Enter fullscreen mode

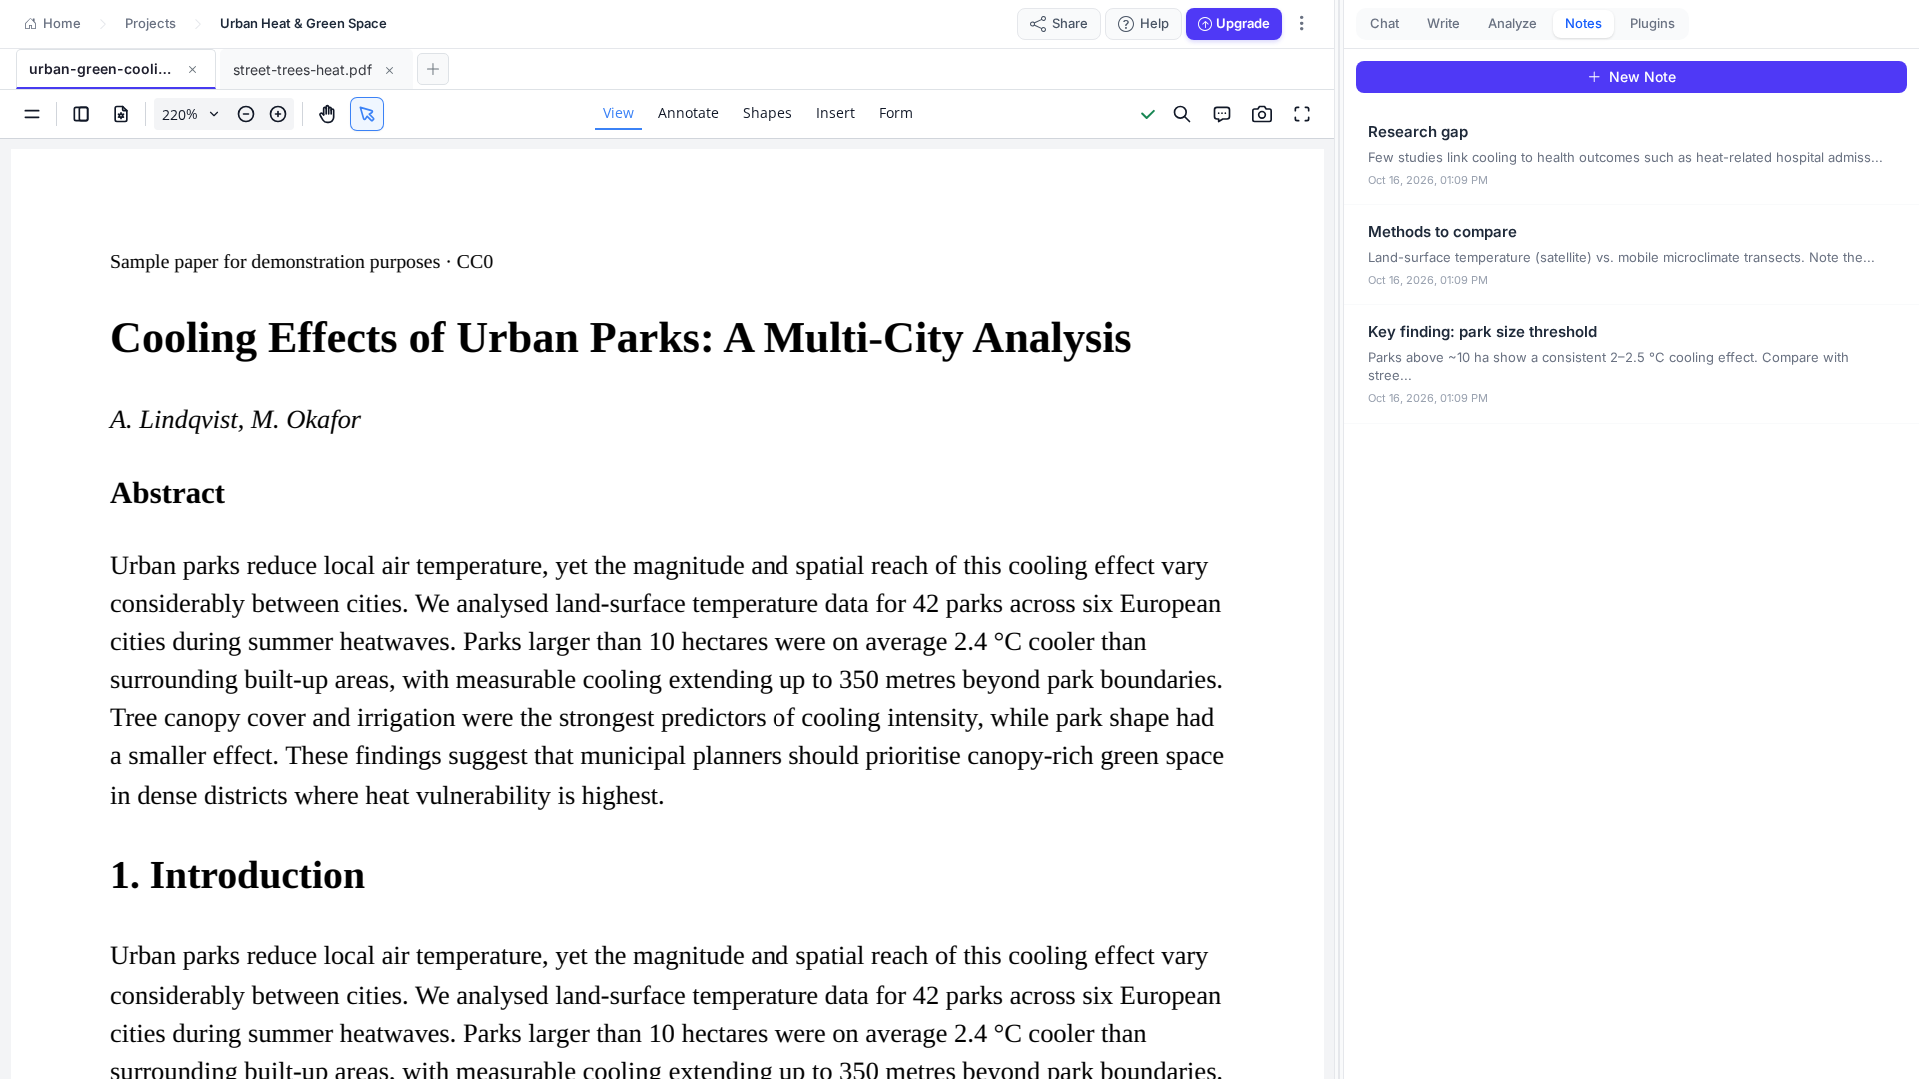coord(1302,114)
